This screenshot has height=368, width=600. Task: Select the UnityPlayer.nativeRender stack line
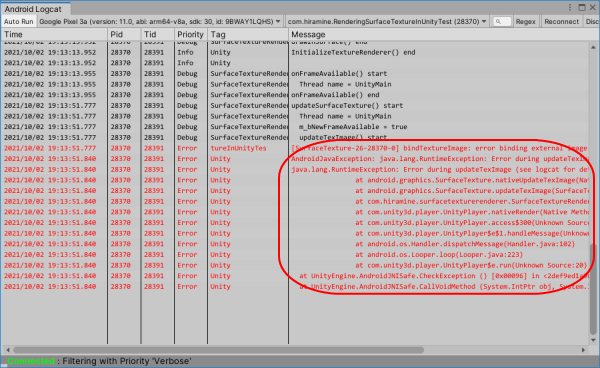pyautogui.click(x=472, y=212)
